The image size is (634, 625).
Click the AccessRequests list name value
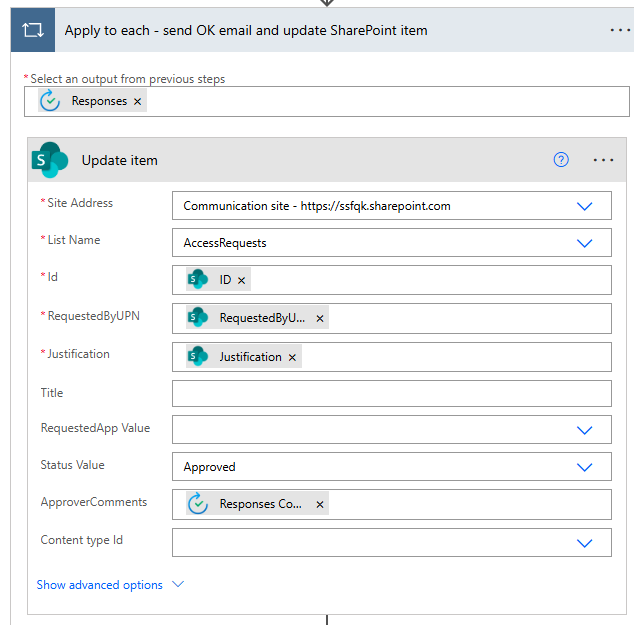pyautogui.click(x=225, y=243)
